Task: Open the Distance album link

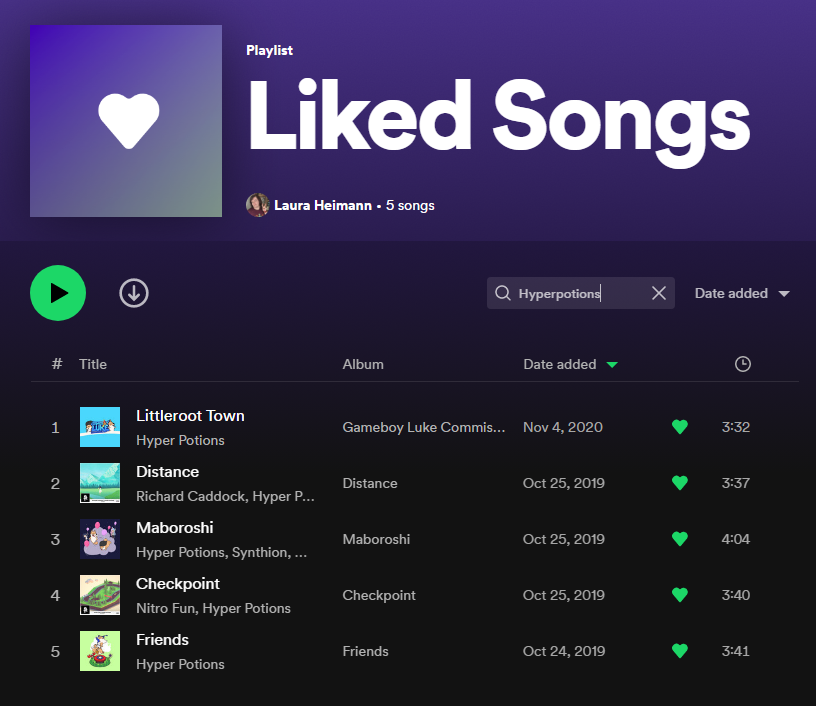Action: [x=370, y=483]
